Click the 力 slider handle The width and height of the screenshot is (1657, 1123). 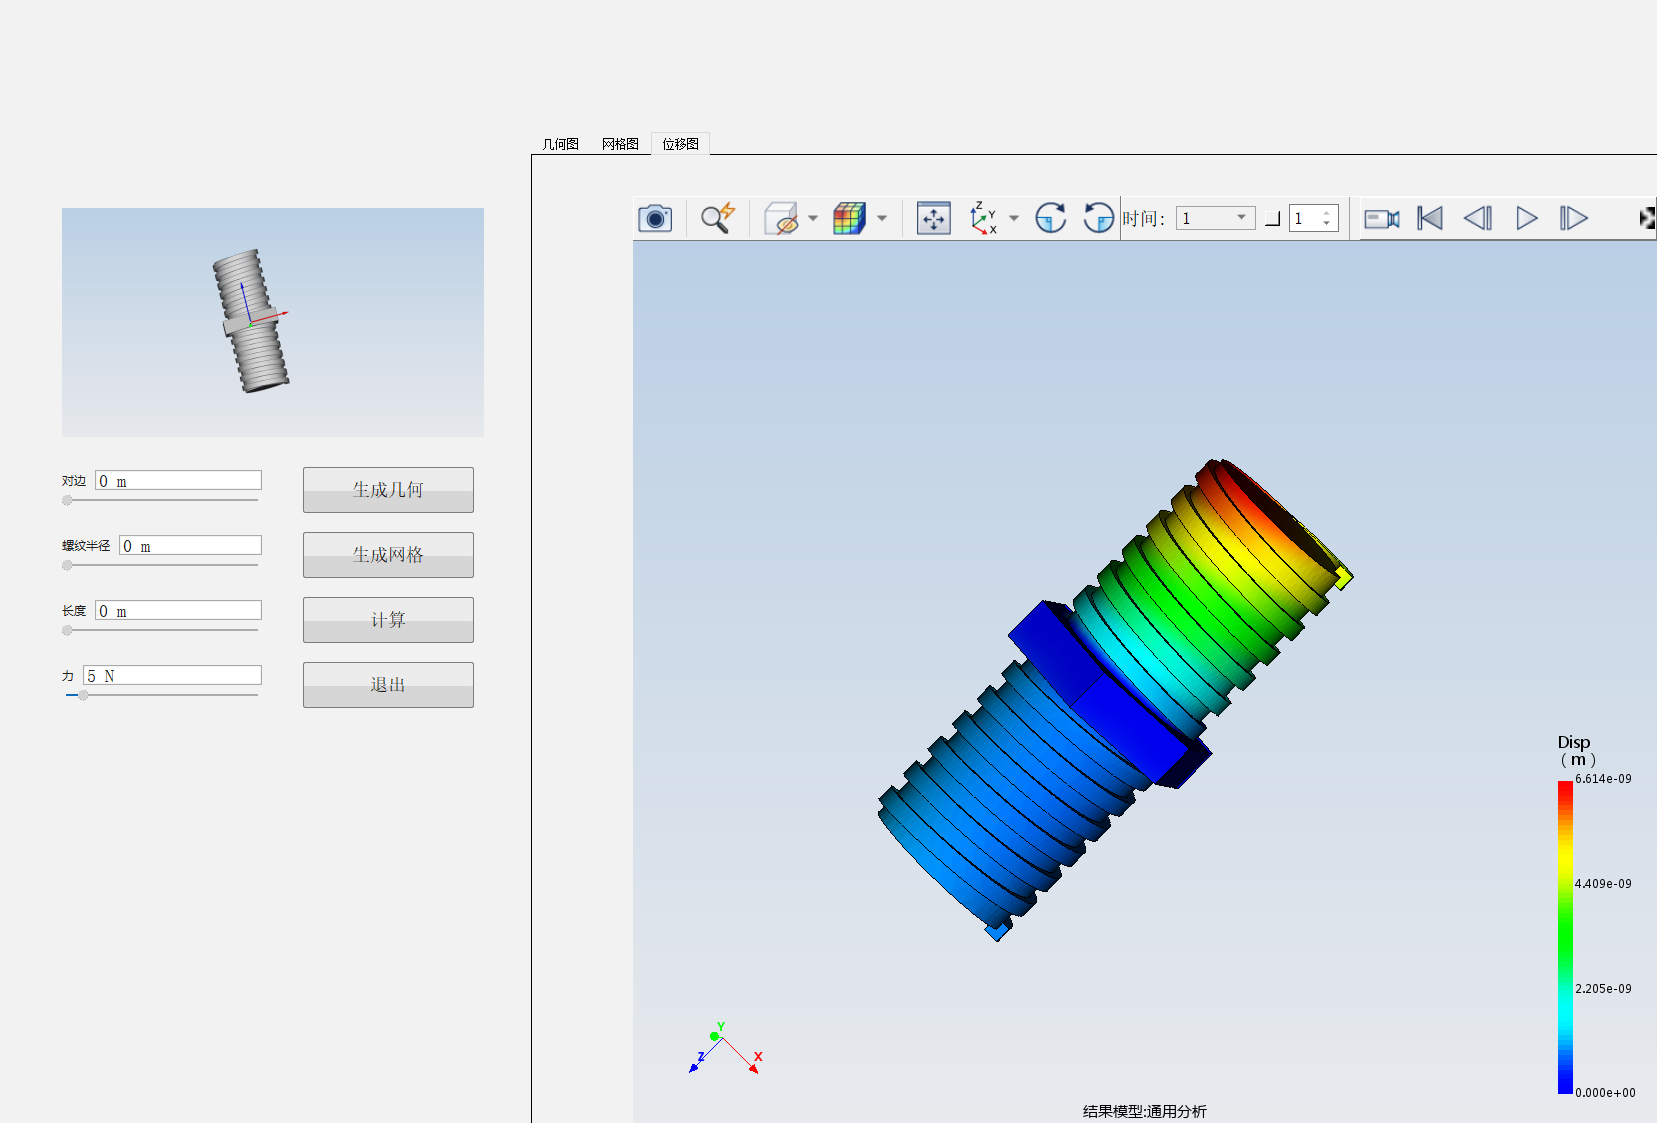(83, 695)
